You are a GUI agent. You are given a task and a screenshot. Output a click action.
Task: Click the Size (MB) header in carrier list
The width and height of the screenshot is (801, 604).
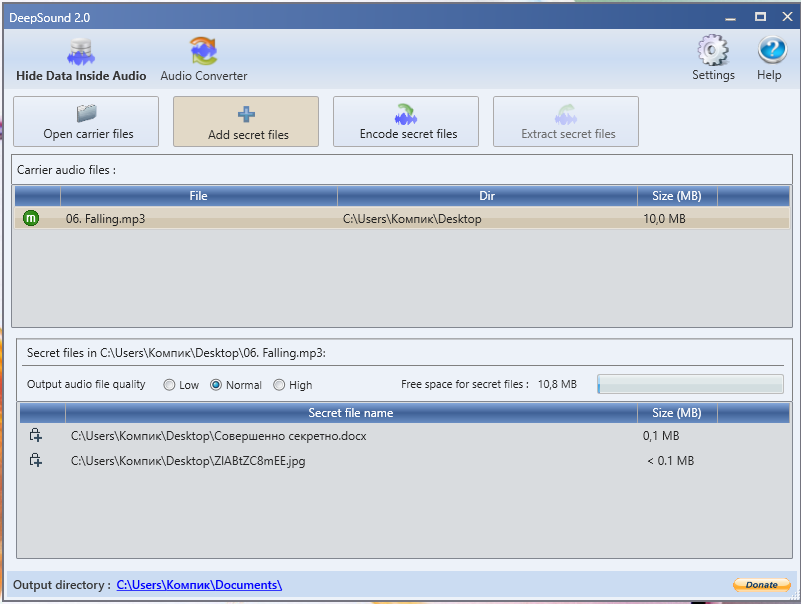tap(677, 196)
